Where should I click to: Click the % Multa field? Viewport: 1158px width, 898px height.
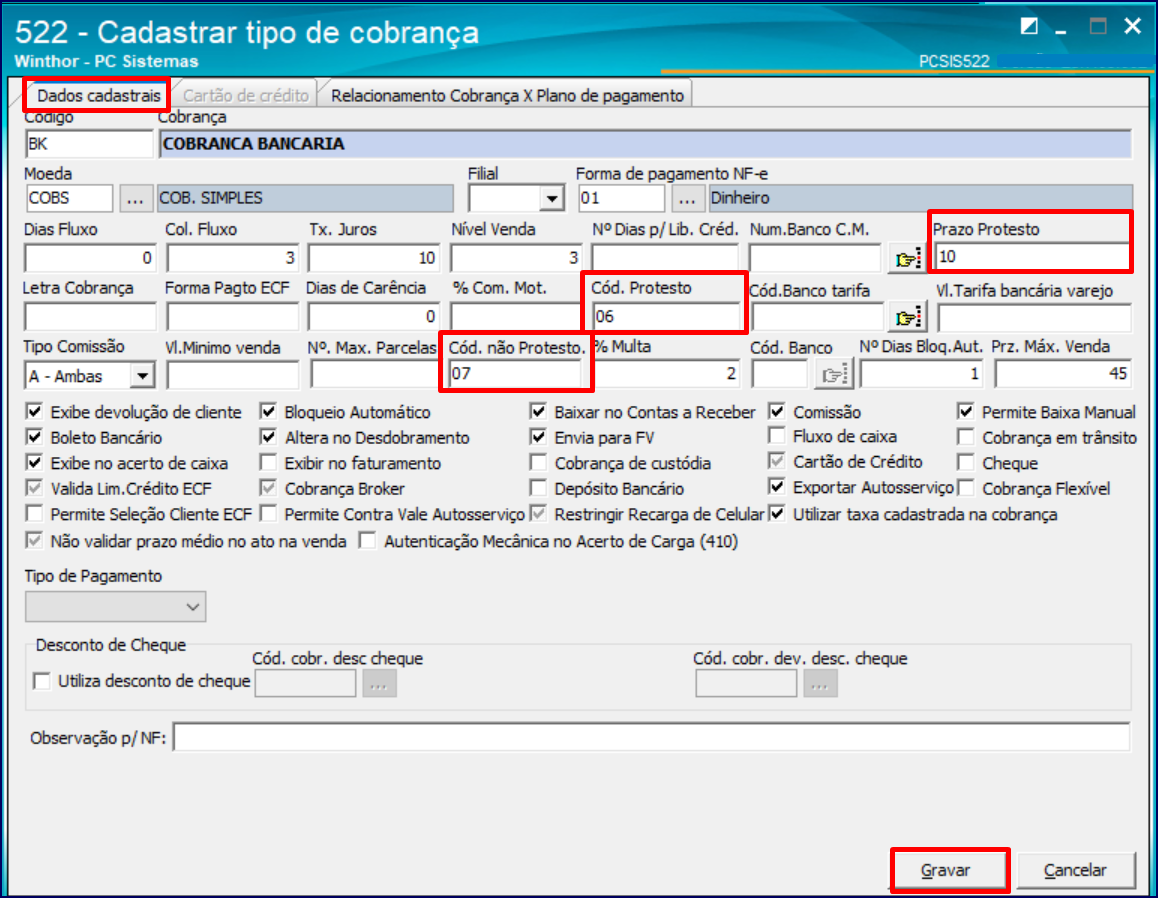click(665, 374)
